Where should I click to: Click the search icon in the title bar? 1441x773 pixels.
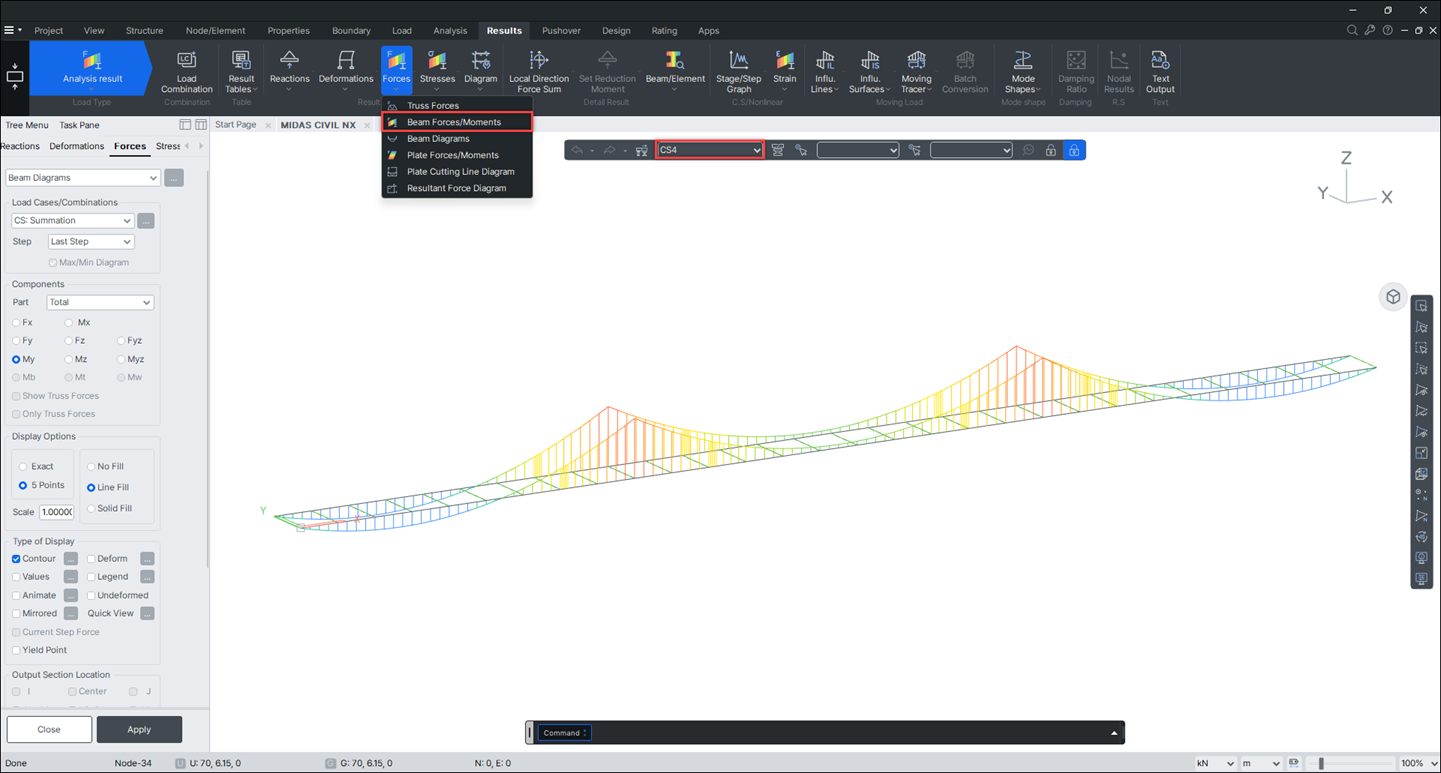[x=1352, y=31]
